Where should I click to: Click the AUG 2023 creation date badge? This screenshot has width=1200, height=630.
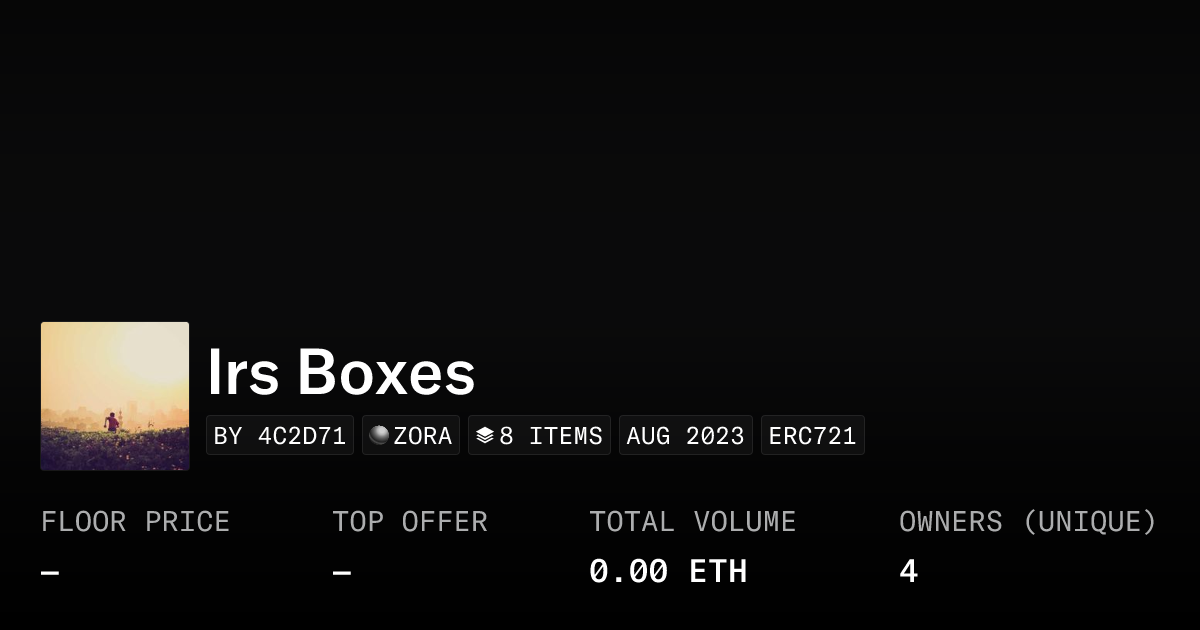685,435
